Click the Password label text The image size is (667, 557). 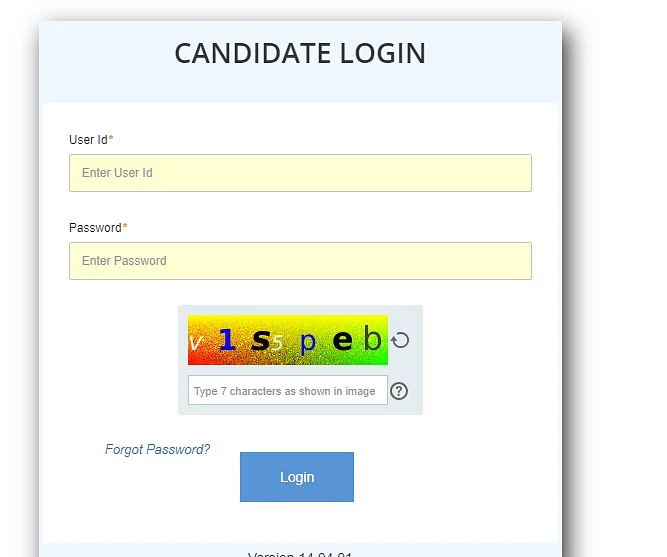coord(95,228)
